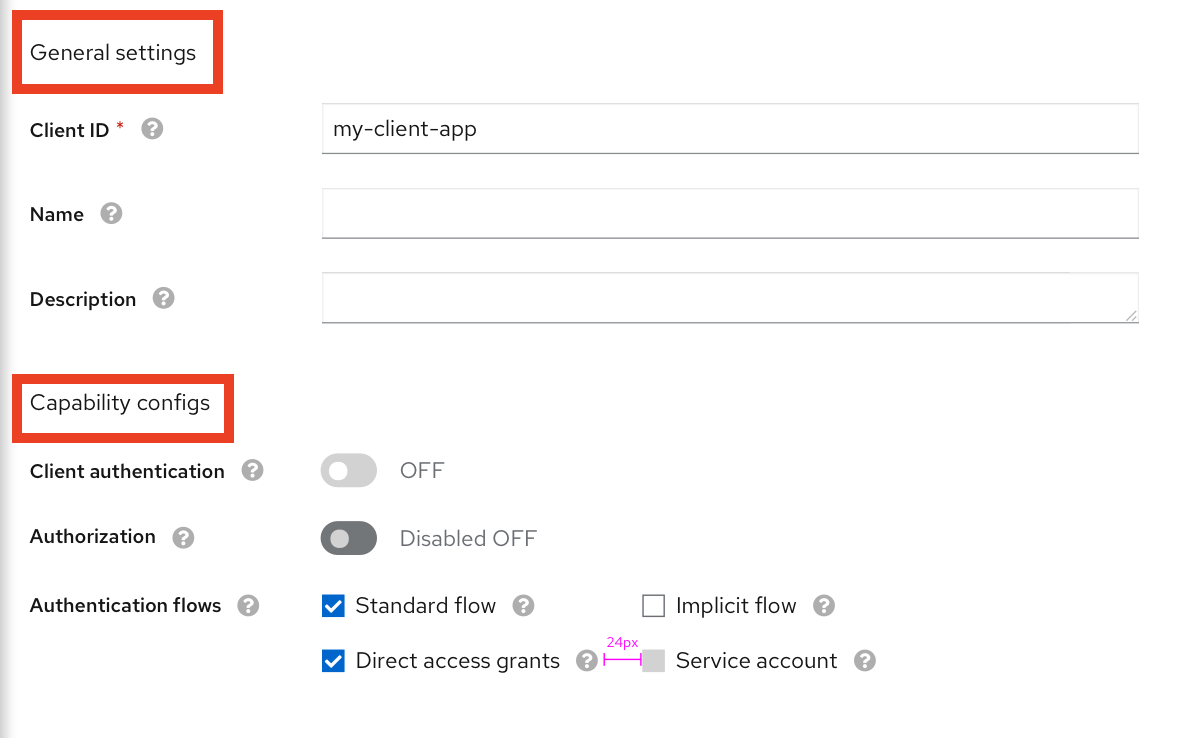Enable the Client authentication toggle
This screenshot has height=738, width=1180.
coord(348,470)
